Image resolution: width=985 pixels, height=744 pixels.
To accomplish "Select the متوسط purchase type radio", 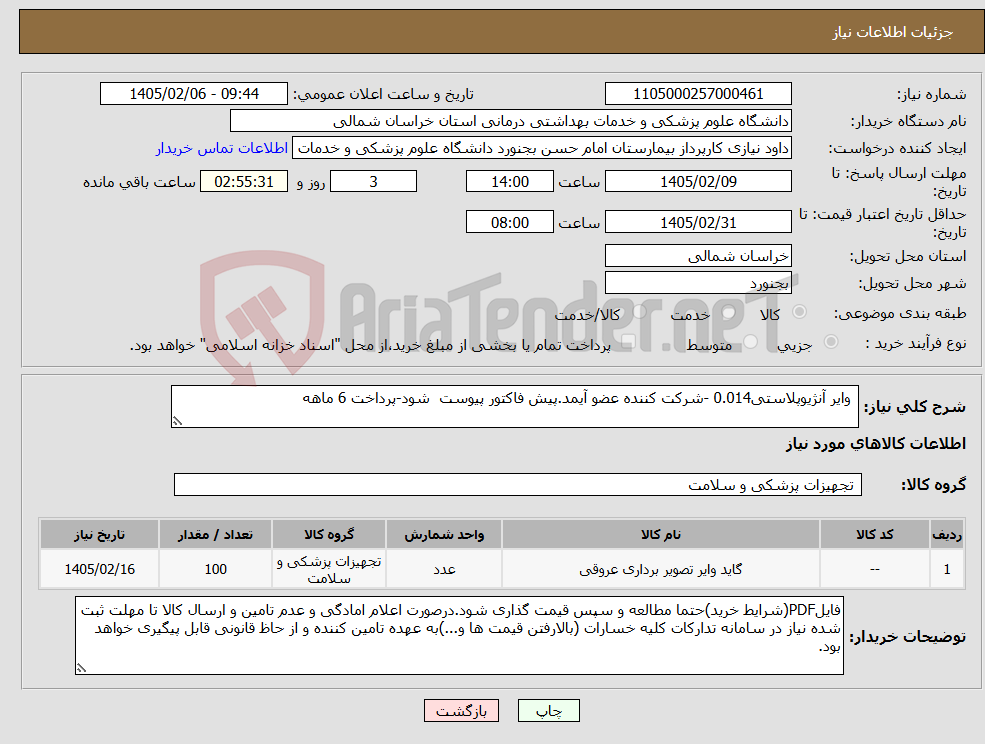I will point(751,341).
